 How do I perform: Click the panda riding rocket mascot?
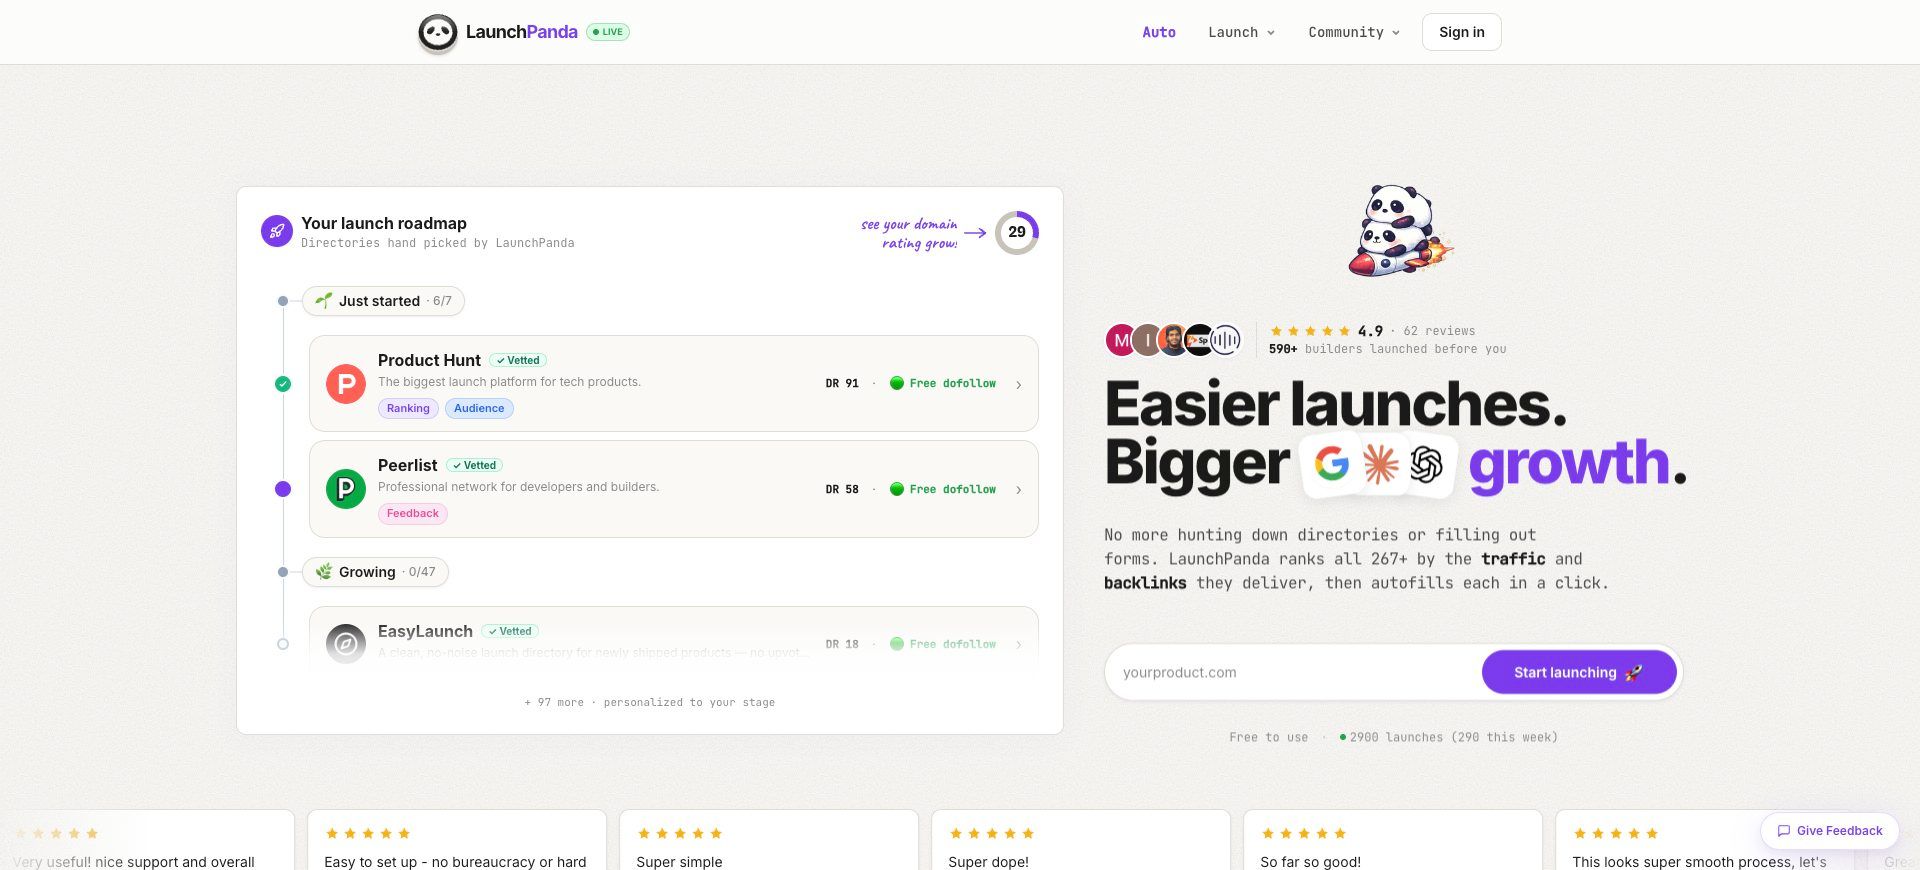(1400, 231)
